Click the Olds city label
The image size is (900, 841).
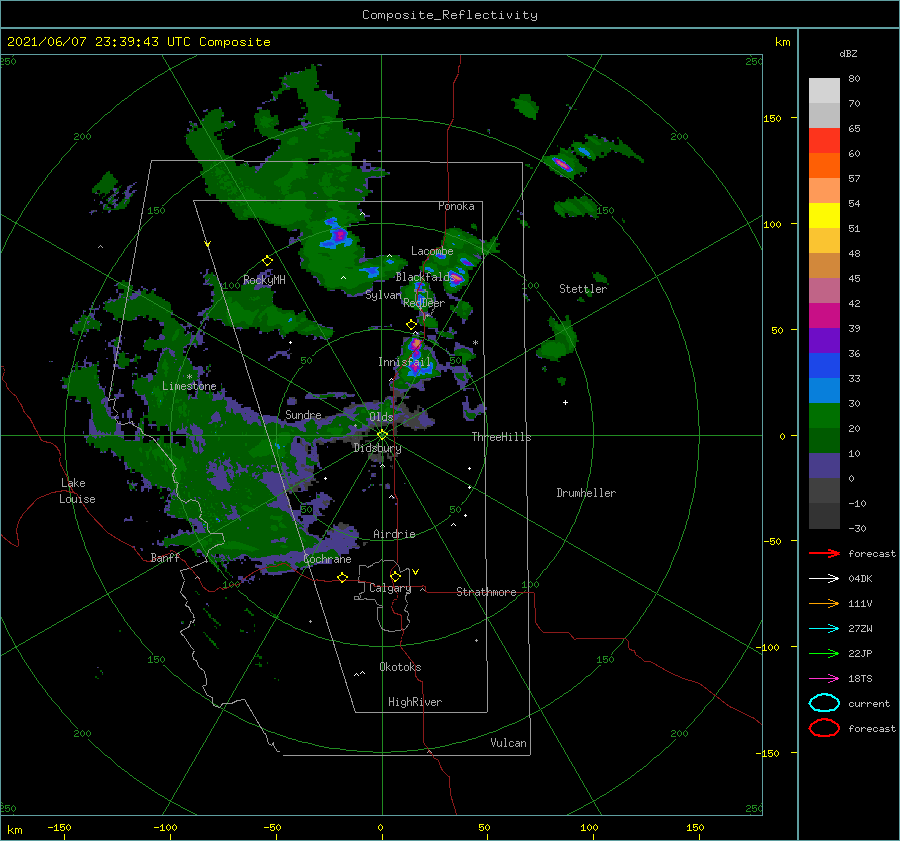coord(381,417)
